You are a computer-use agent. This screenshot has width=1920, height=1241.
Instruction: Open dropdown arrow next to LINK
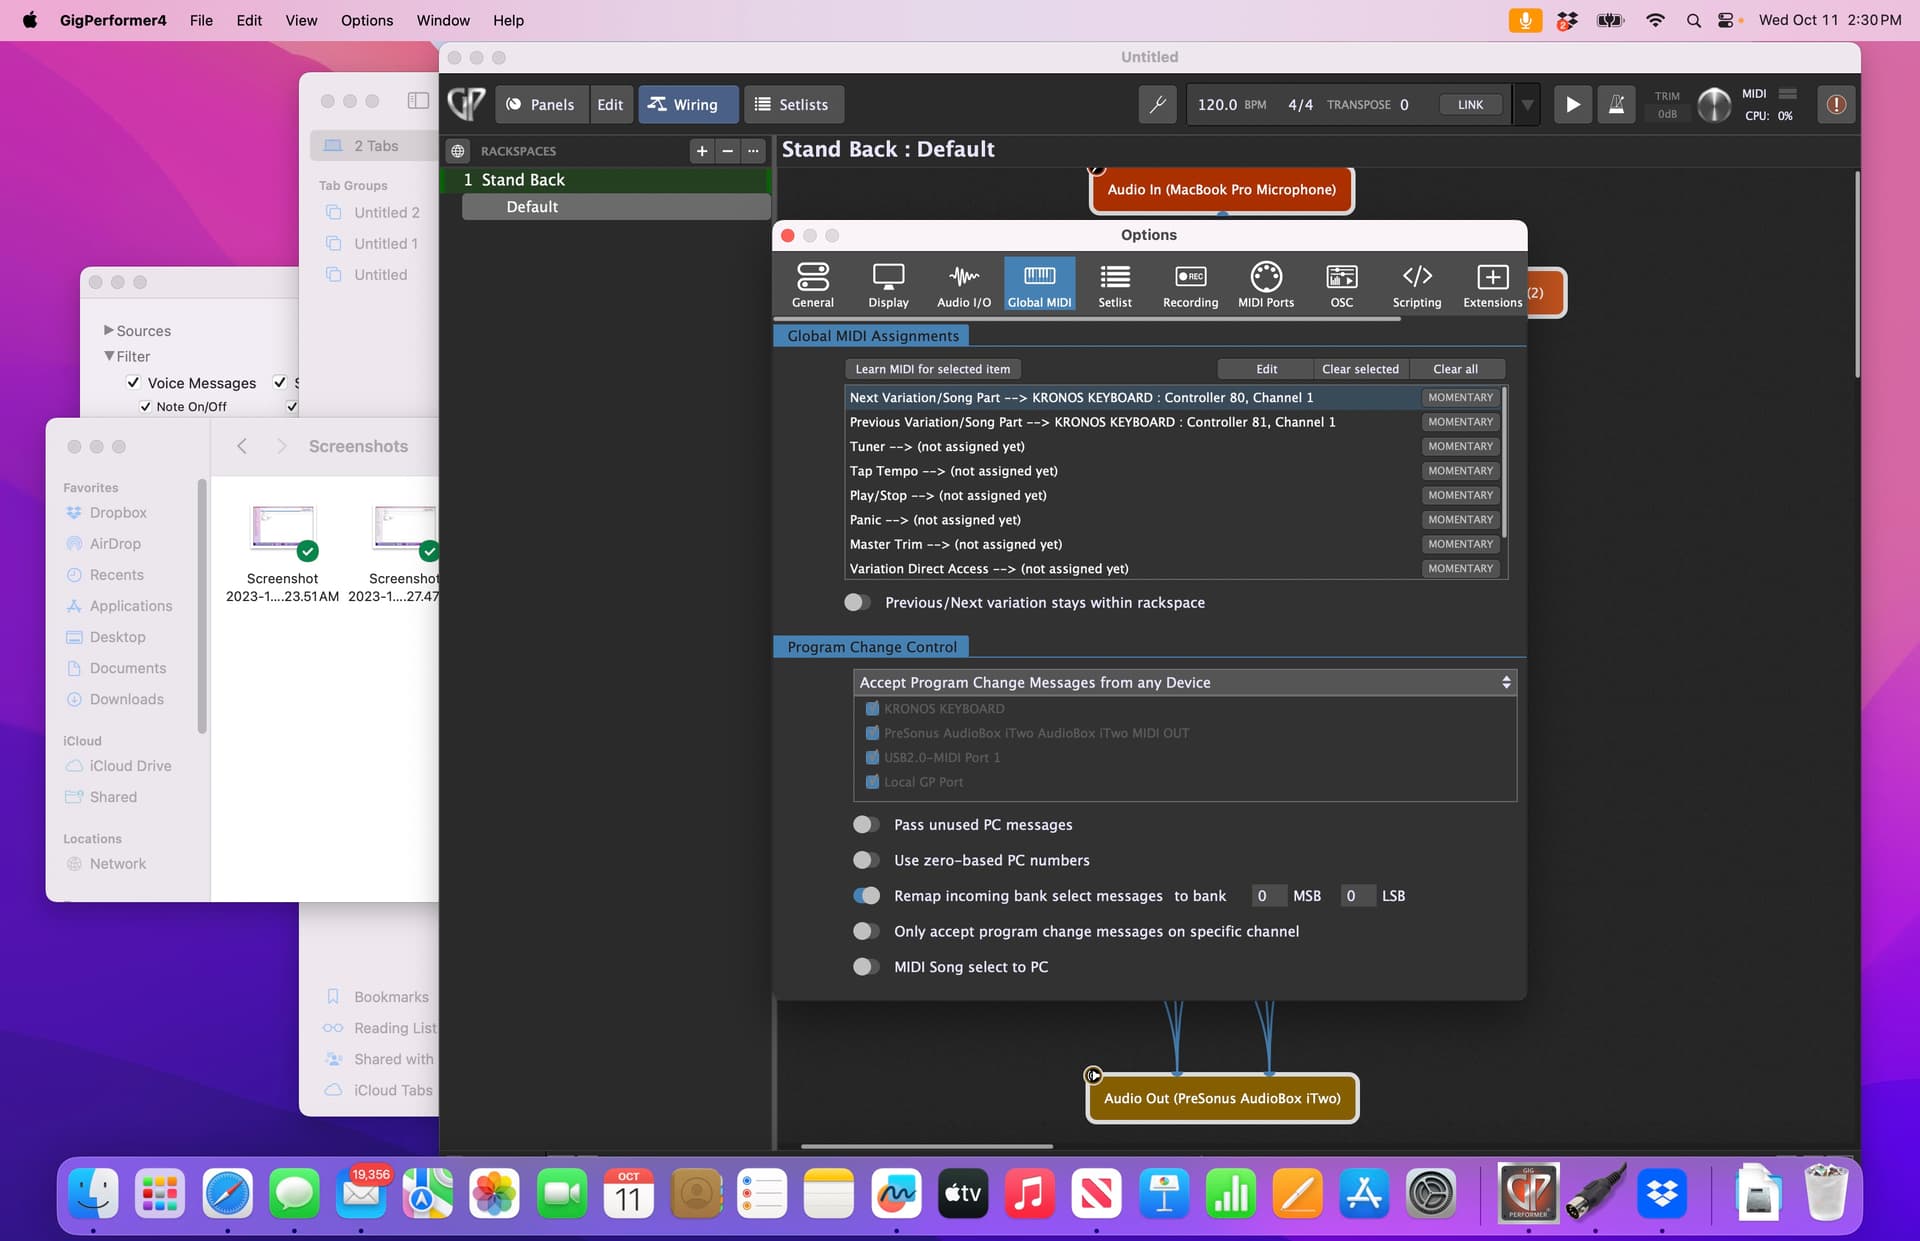click(1527, 104)
